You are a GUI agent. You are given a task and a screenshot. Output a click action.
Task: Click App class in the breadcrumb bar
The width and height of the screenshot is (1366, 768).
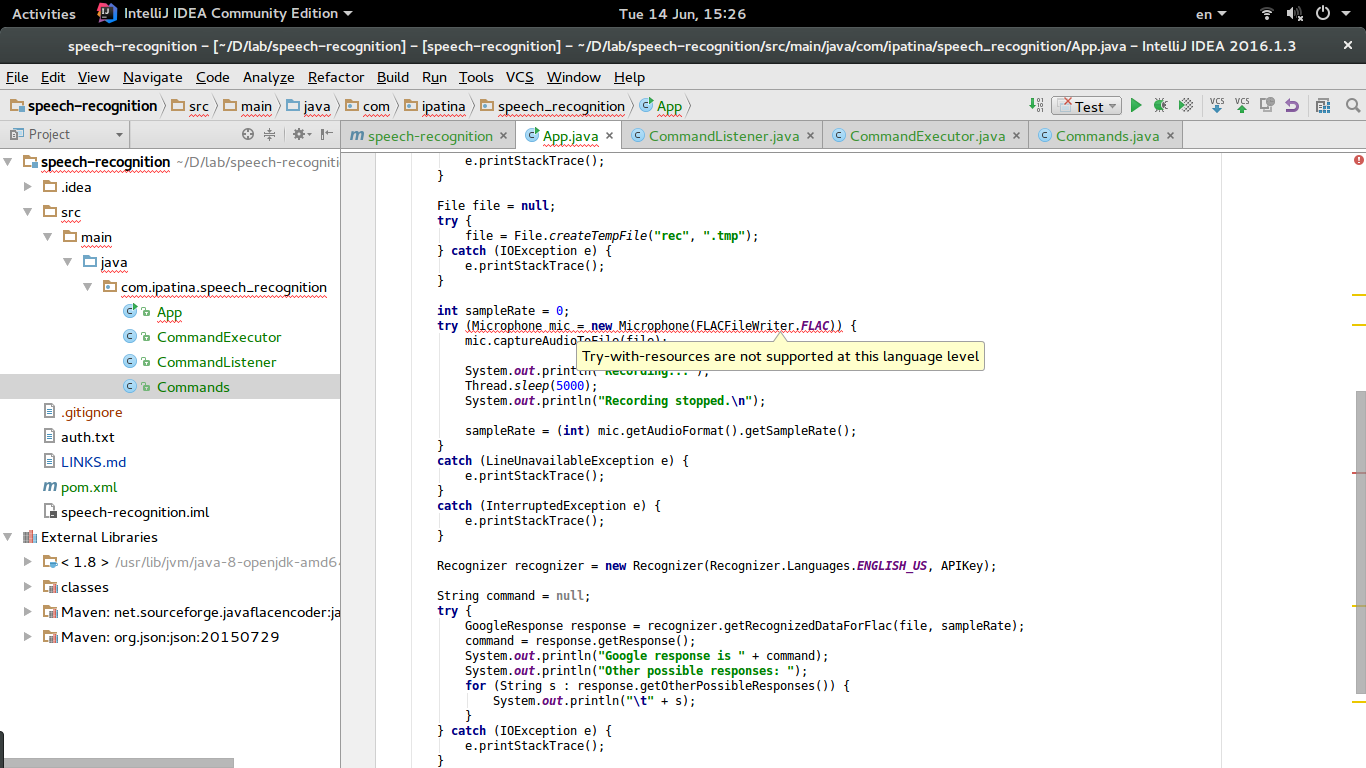(x=661, y=106)
